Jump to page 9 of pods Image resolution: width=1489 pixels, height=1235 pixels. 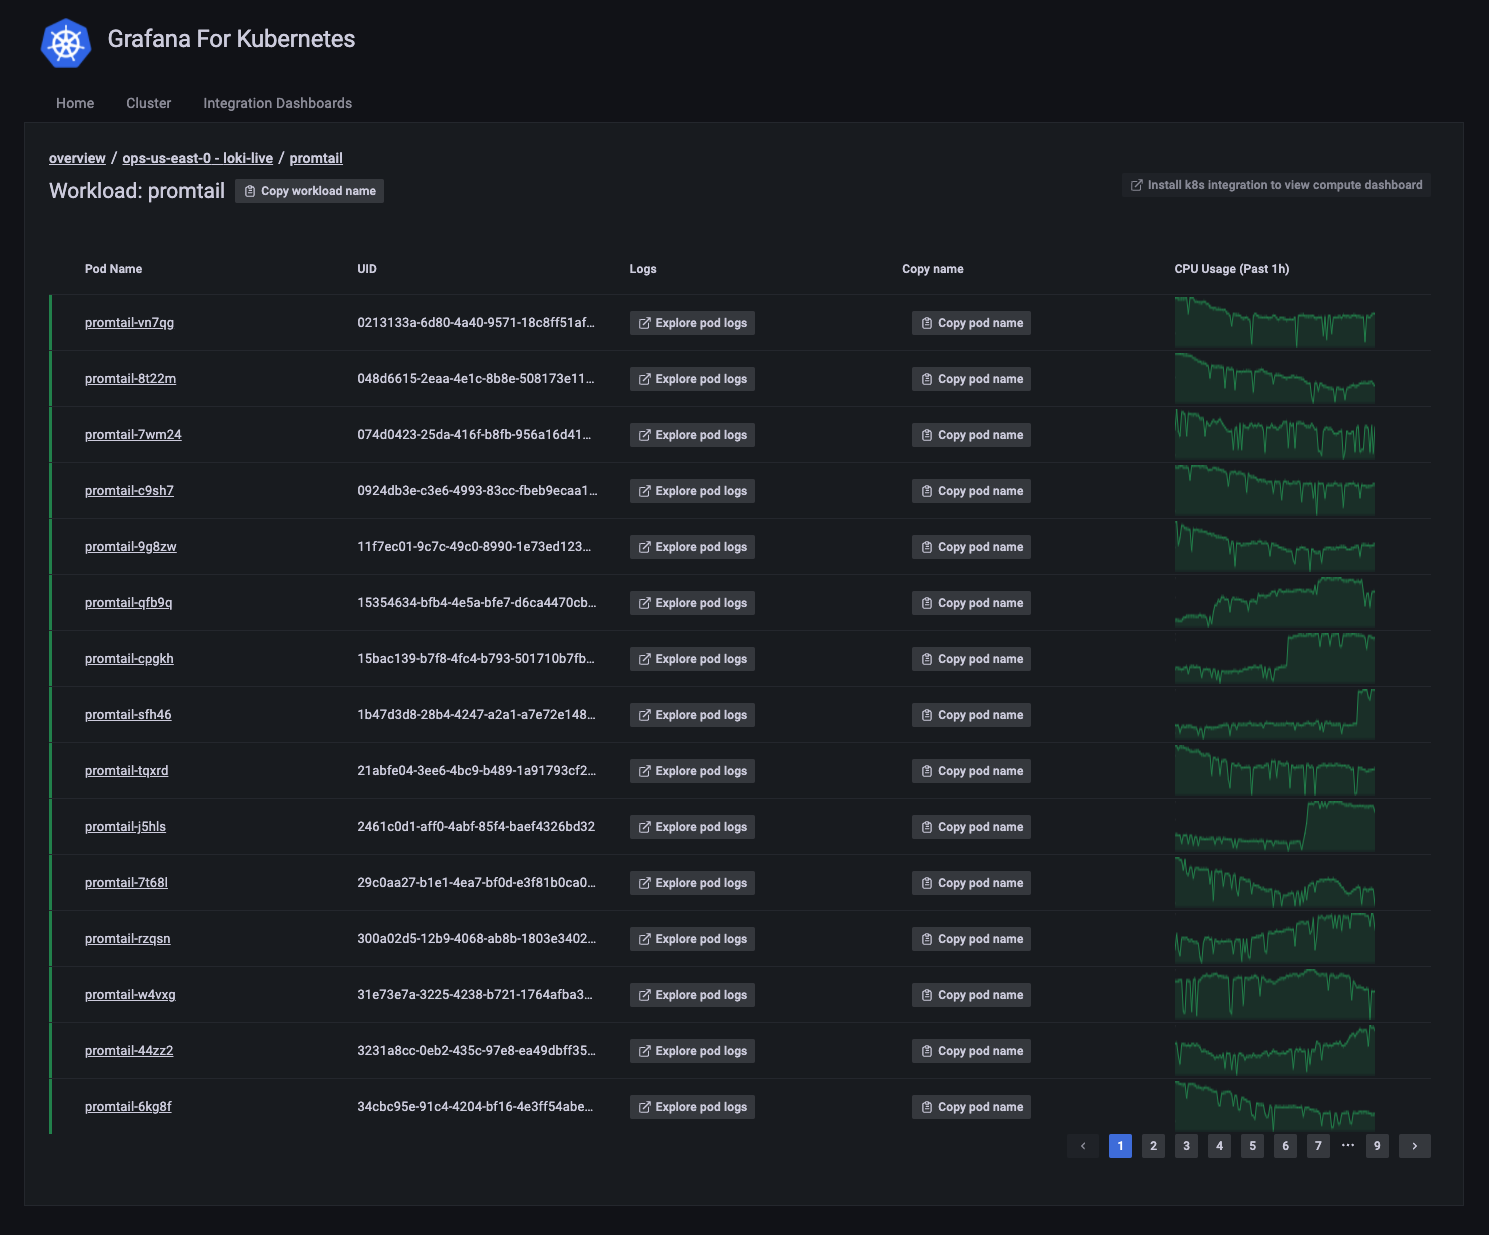(x=1377, y=1146)
